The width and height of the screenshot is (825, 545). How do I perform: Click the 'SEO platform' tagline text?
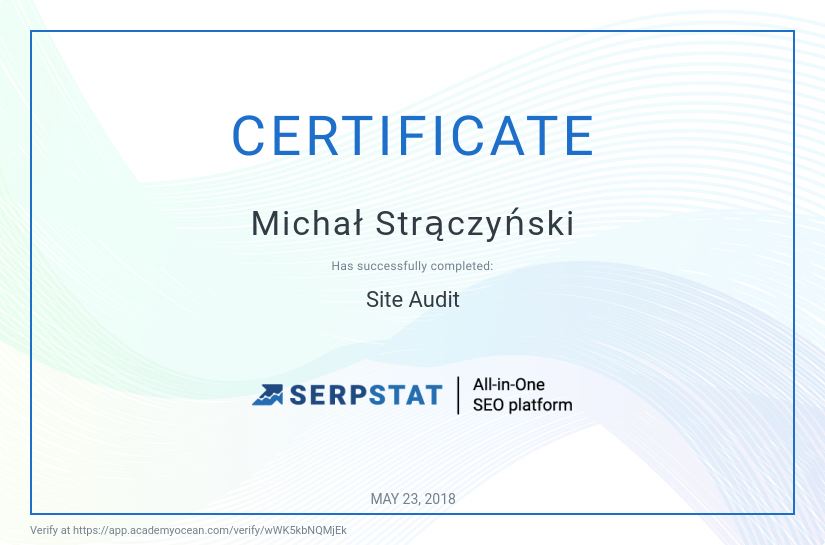(x=522, y=405)
